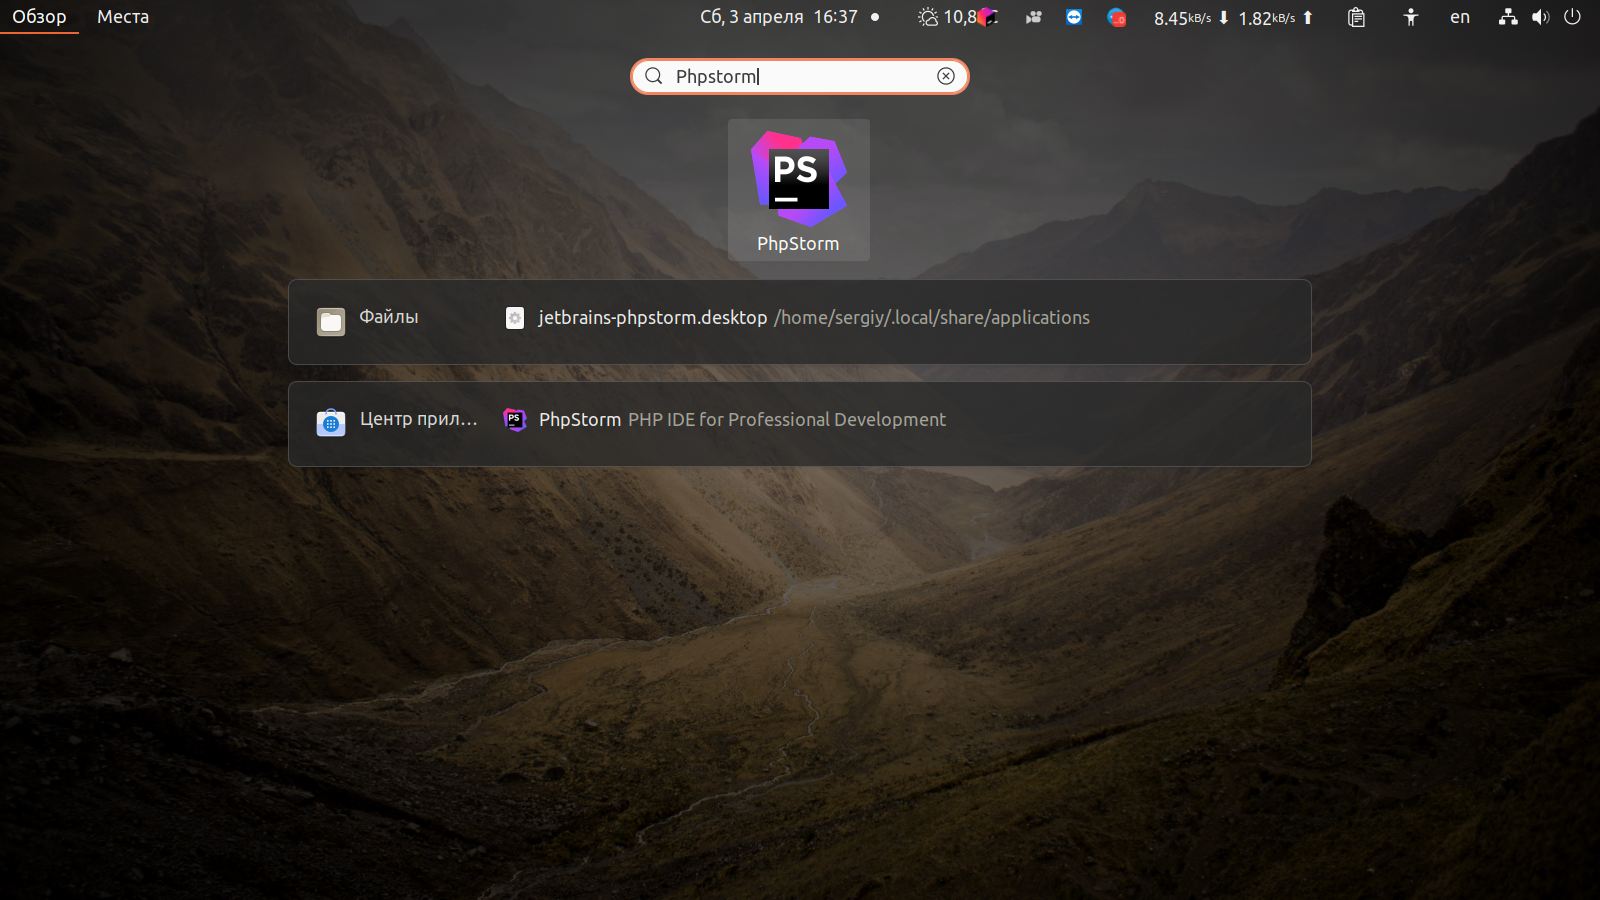
Task: Switch to Обзор in top bar
Action: [39, 17]
